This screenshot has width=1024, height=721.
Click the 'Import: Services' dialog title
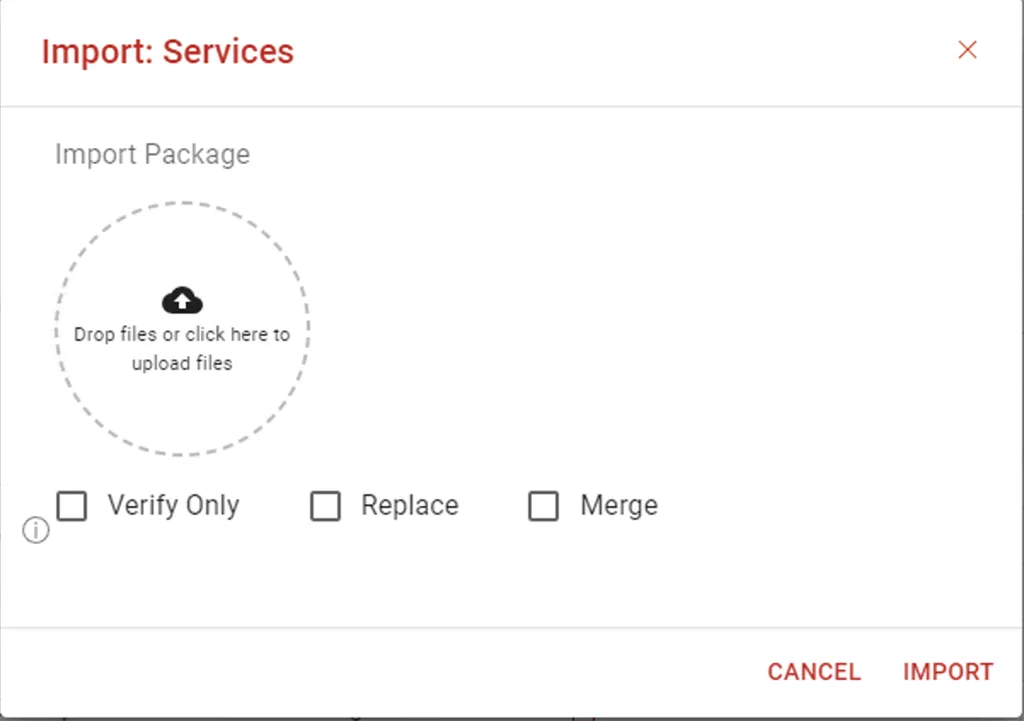click(x=168, y=52)
